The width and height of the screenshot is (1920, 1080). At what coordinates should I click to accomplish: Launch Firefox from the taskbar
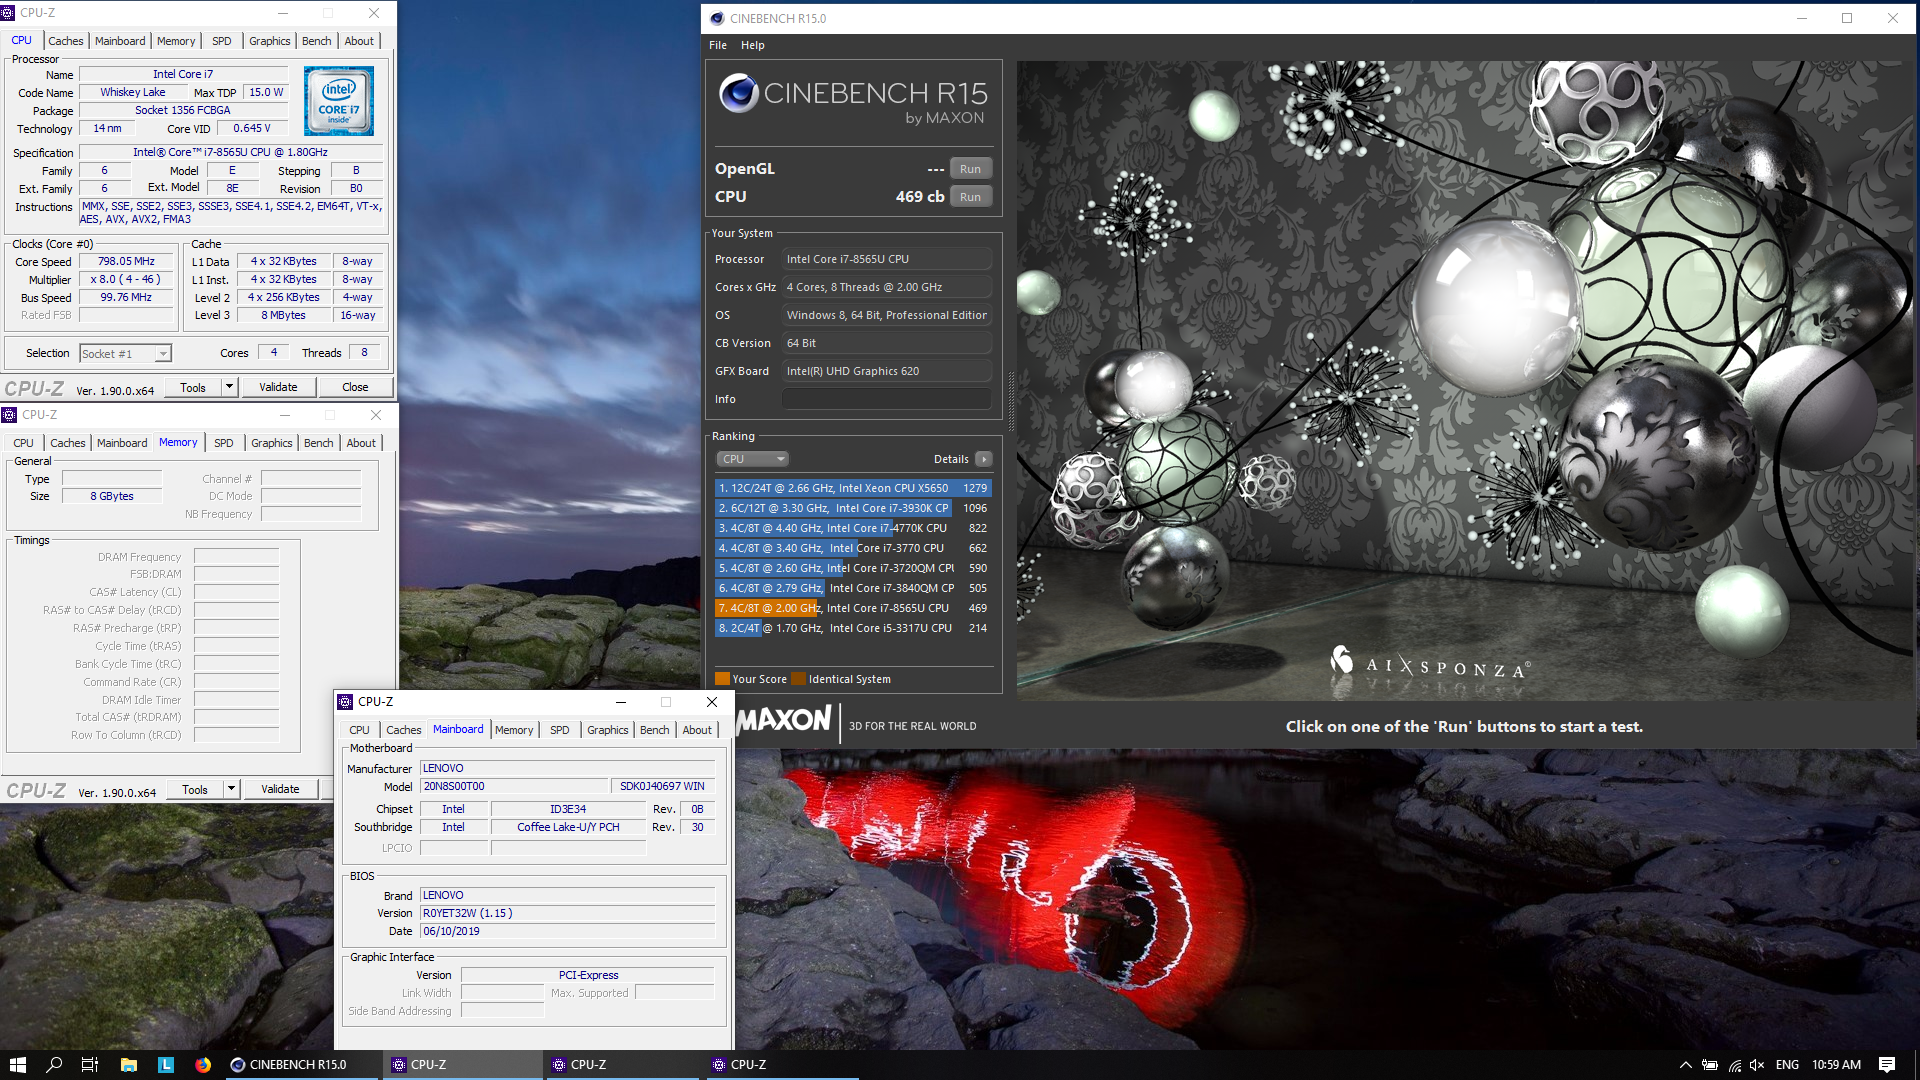coord(203,1065)
